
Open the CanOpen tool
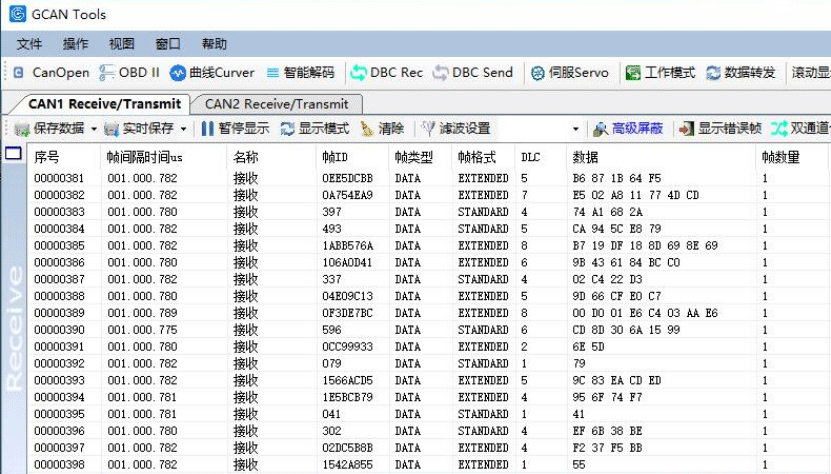(52, 73)
